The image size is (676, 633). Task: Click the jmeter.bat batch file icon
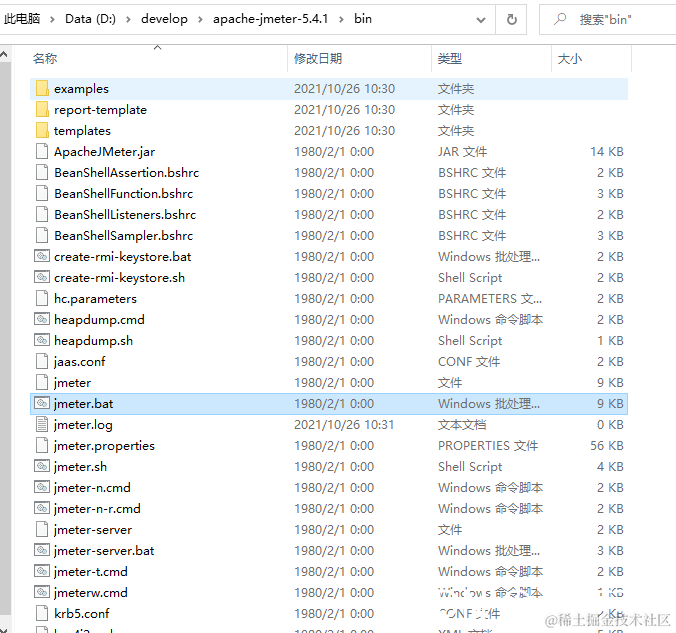42,404
